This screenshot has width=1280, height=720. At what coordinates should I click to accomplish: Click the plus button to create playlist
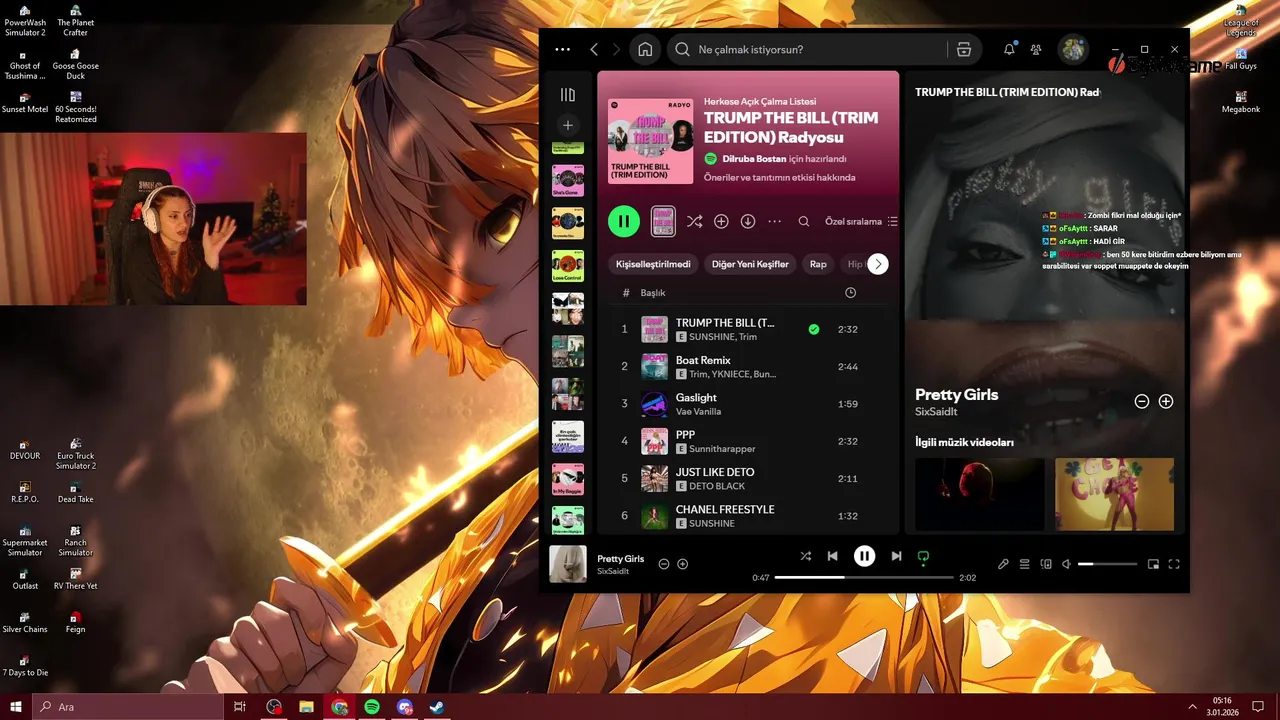568,125
